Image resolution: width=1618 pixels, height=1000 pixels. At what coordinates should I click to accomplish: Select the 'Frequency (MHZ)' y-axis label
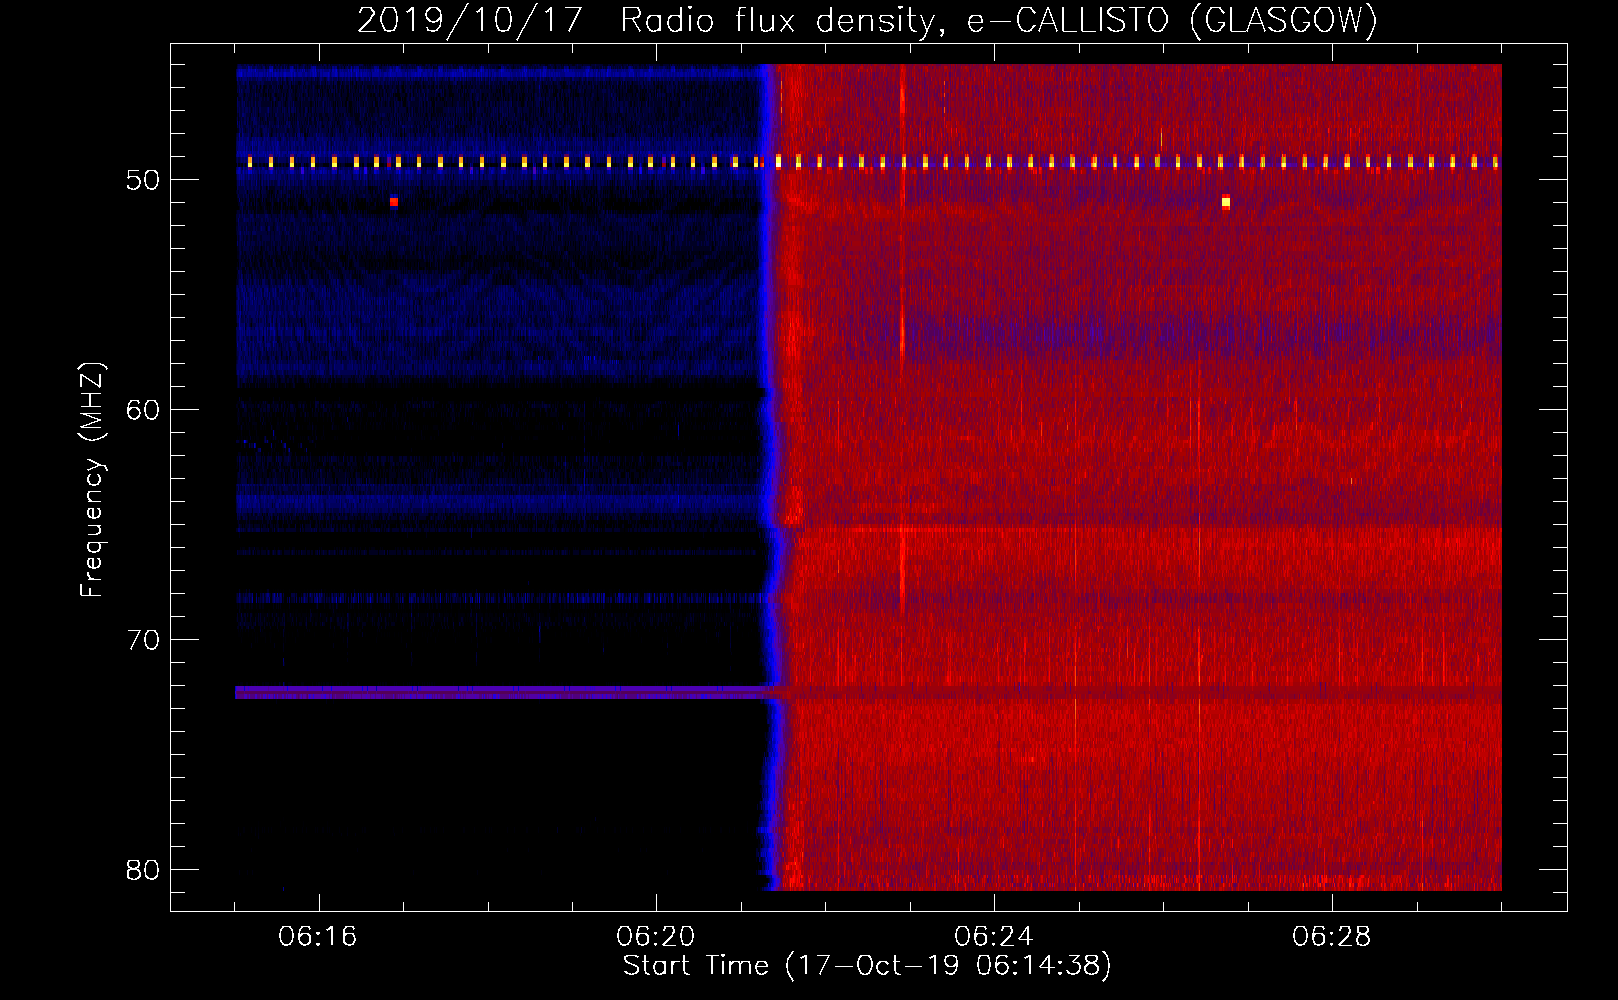tap(92, 480)
